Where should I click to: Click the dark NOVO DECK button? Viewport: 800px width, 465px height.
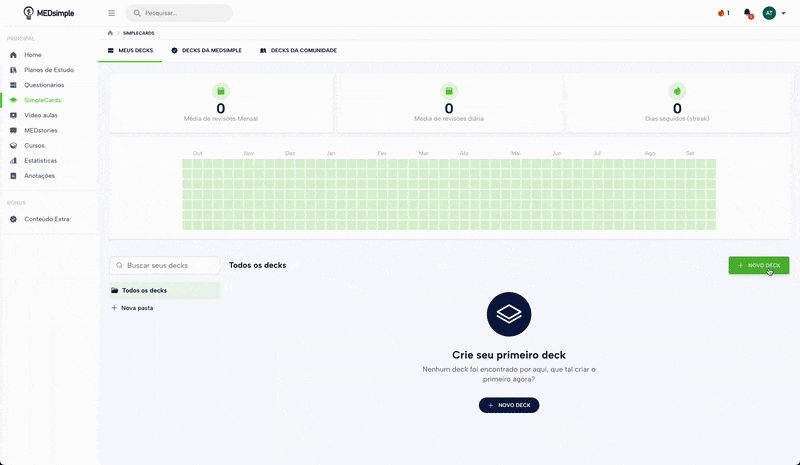click(x=509, y=405)
